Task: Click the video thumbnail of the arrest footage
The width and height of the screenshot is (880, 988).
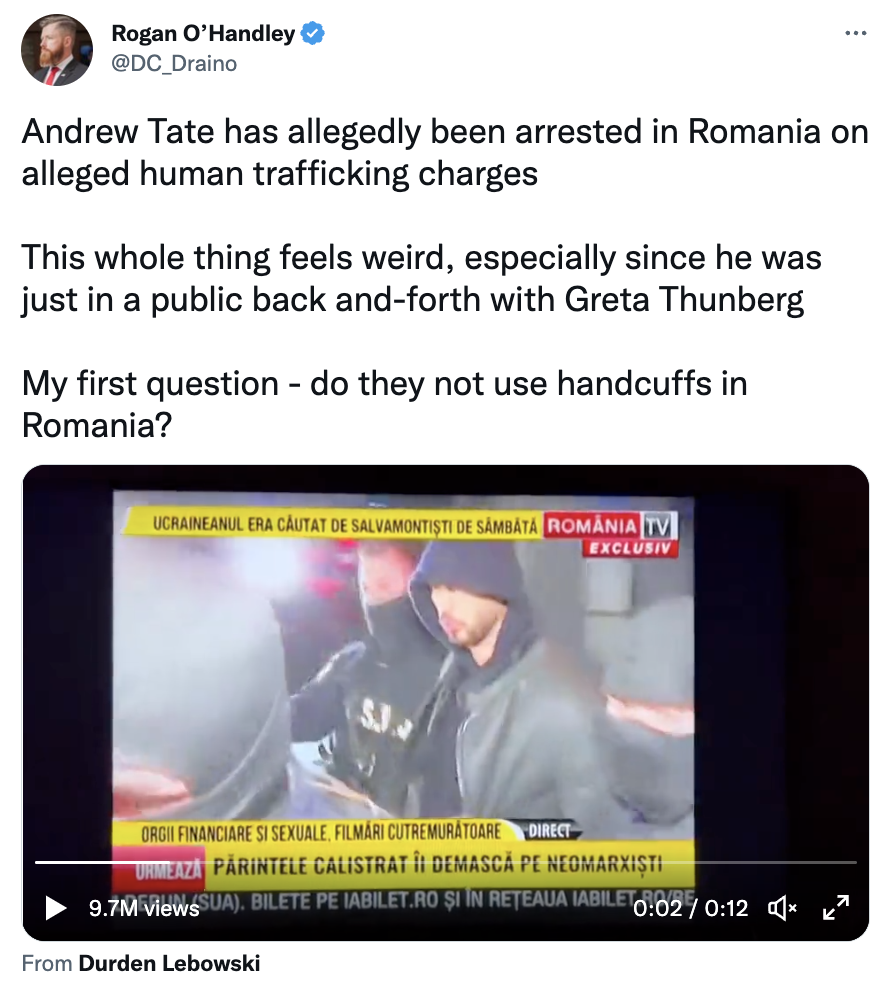Action: 445,703
